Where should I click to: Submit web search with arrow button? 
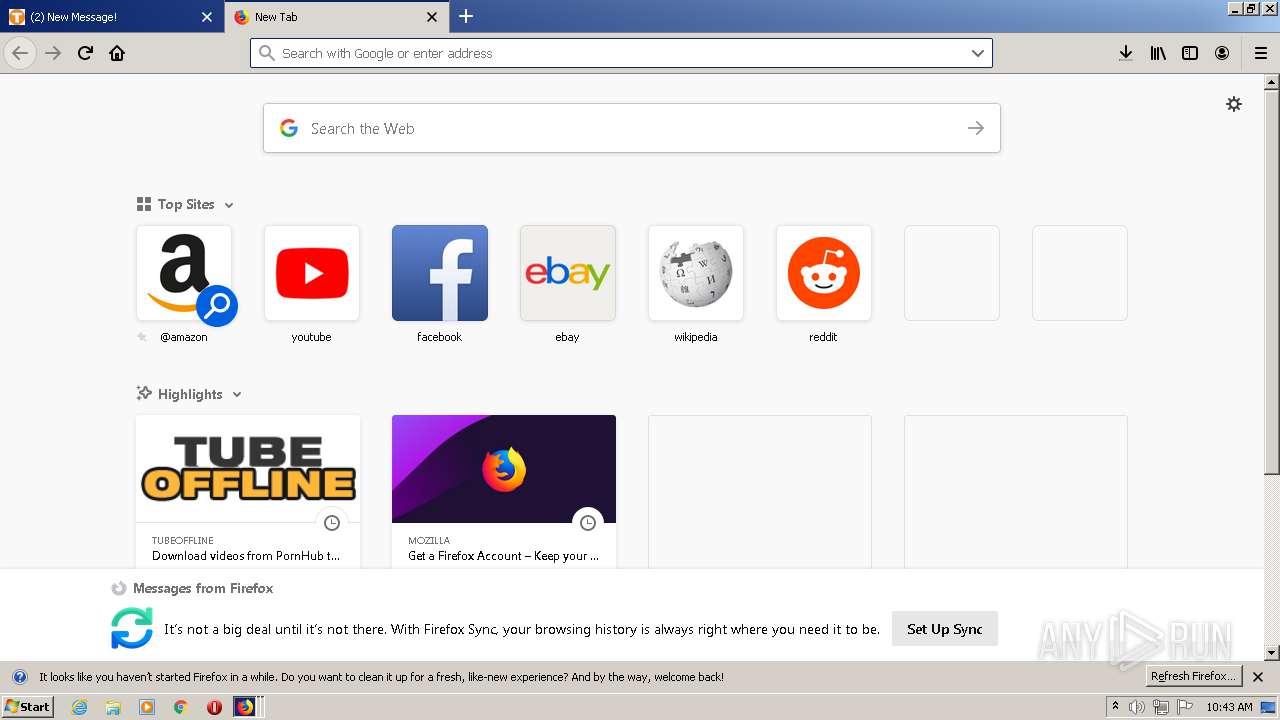[x=976, y=128]
